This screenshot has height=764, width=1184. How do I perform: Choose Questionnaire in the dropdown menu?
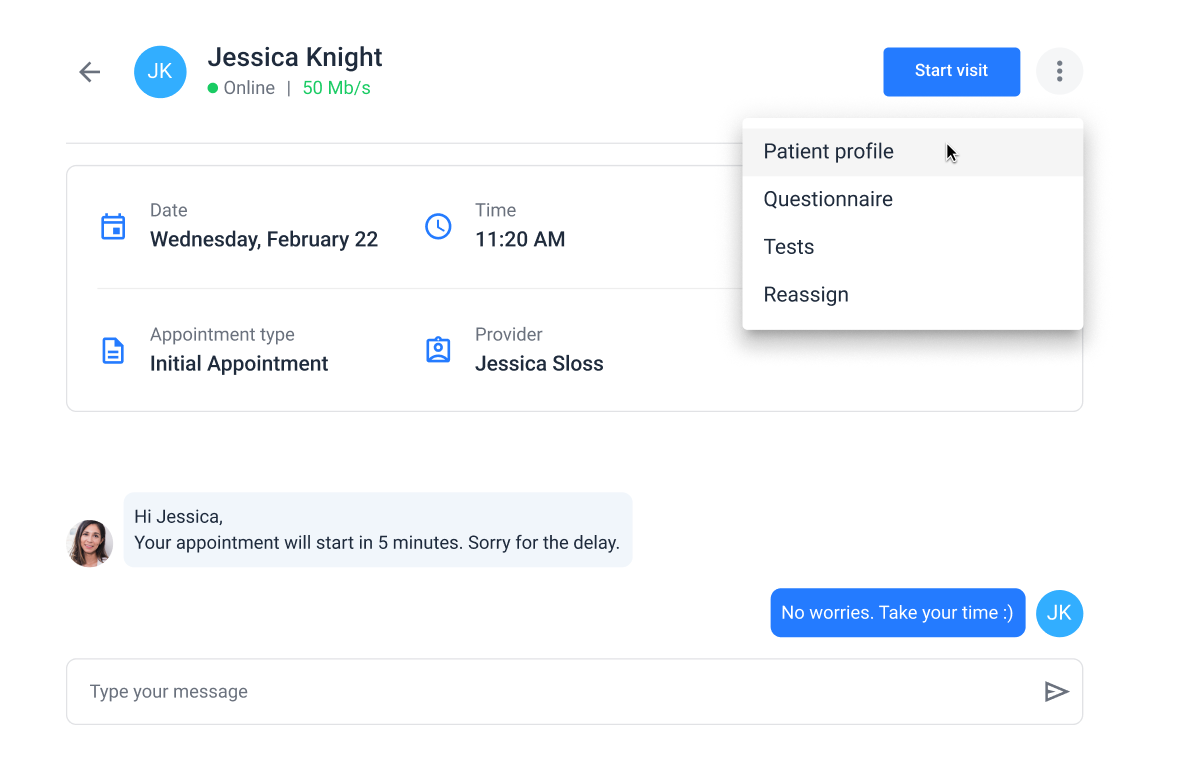pyautogui.click(x=828, y=200)
